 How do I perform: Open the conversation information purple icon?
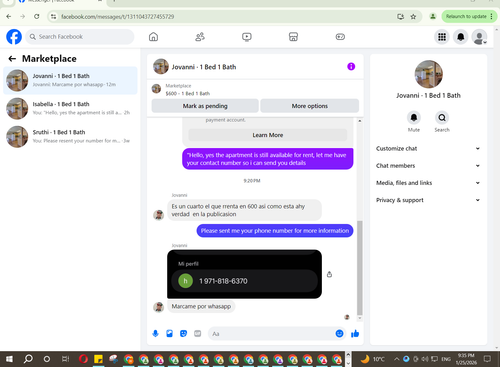click(351, 67)
